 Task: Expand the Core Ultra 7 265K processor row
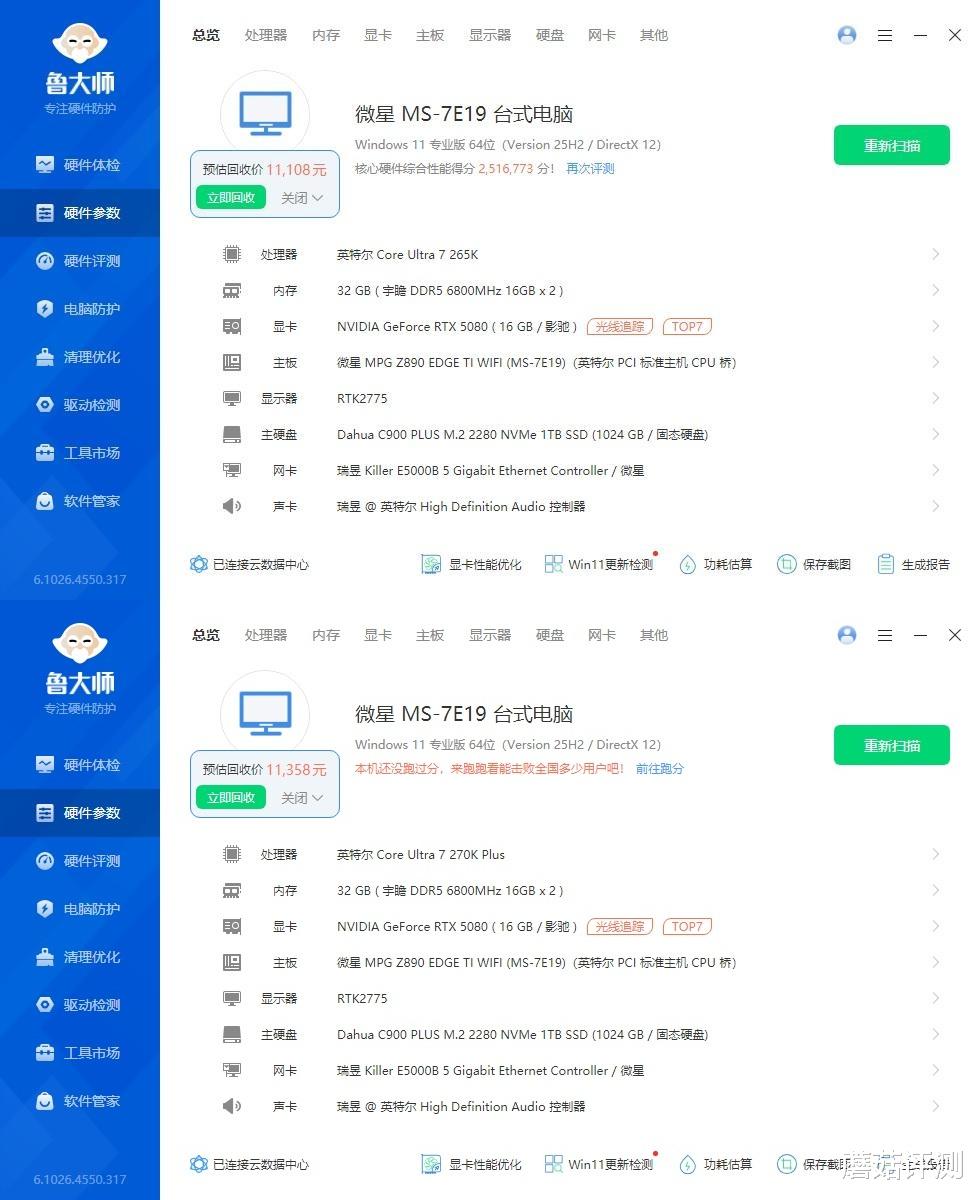coord(580,254)
